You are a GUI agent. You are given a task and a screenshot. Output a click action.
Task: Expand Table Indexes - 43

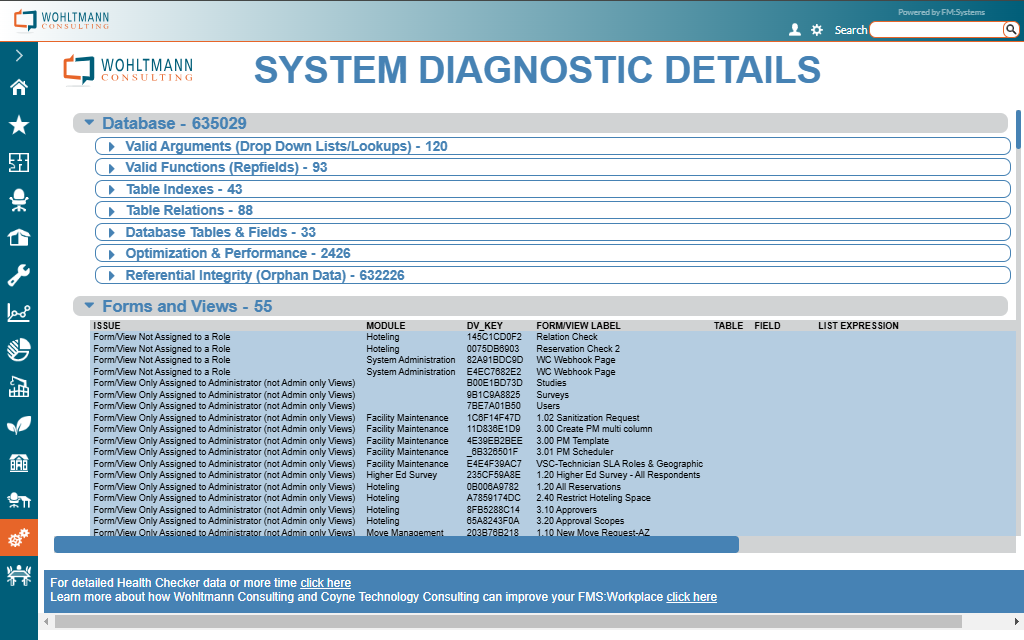(x=112, y=189)
